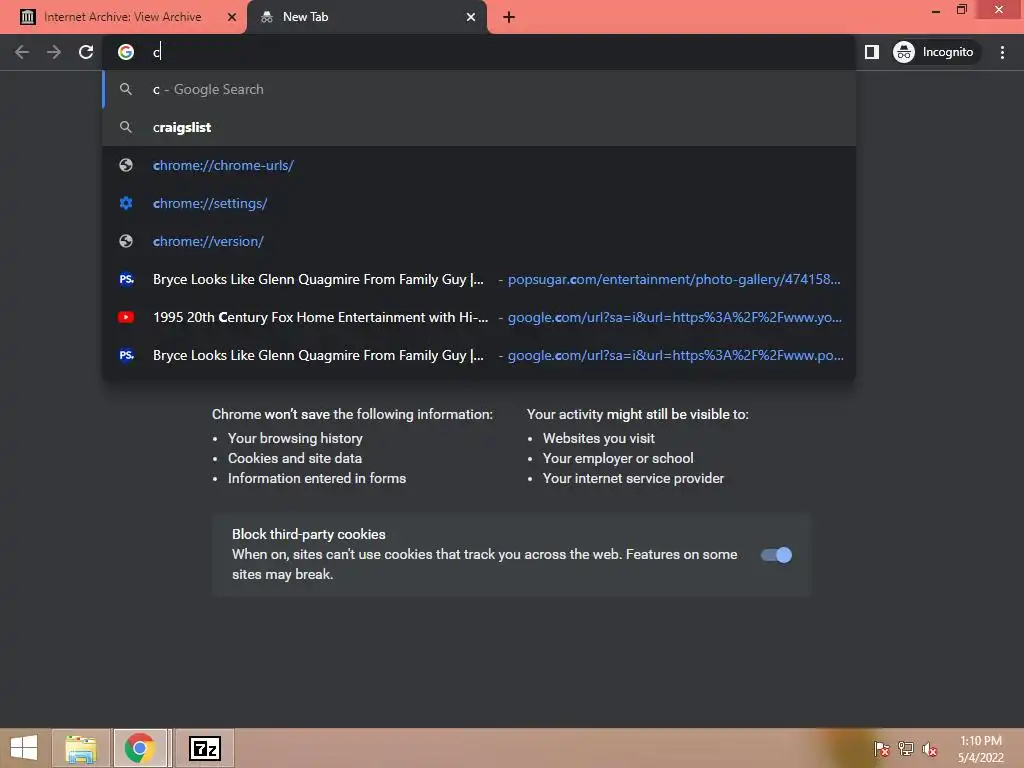Toggle Block third-party cookies switch
The image size is (1024, 768).
click(x=776, y=555)
